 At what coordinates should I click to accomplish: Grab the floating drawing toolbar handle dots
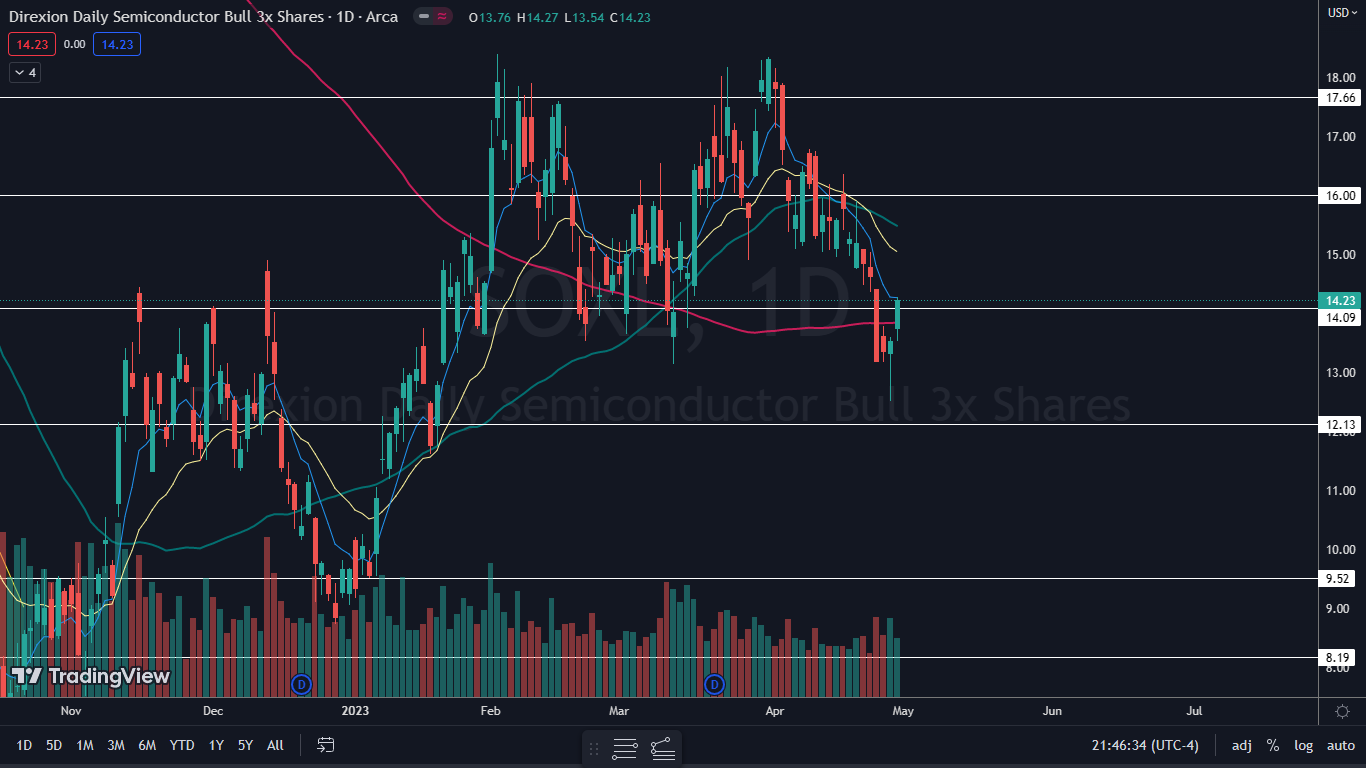pyautogui.click(x=594, y=748)
